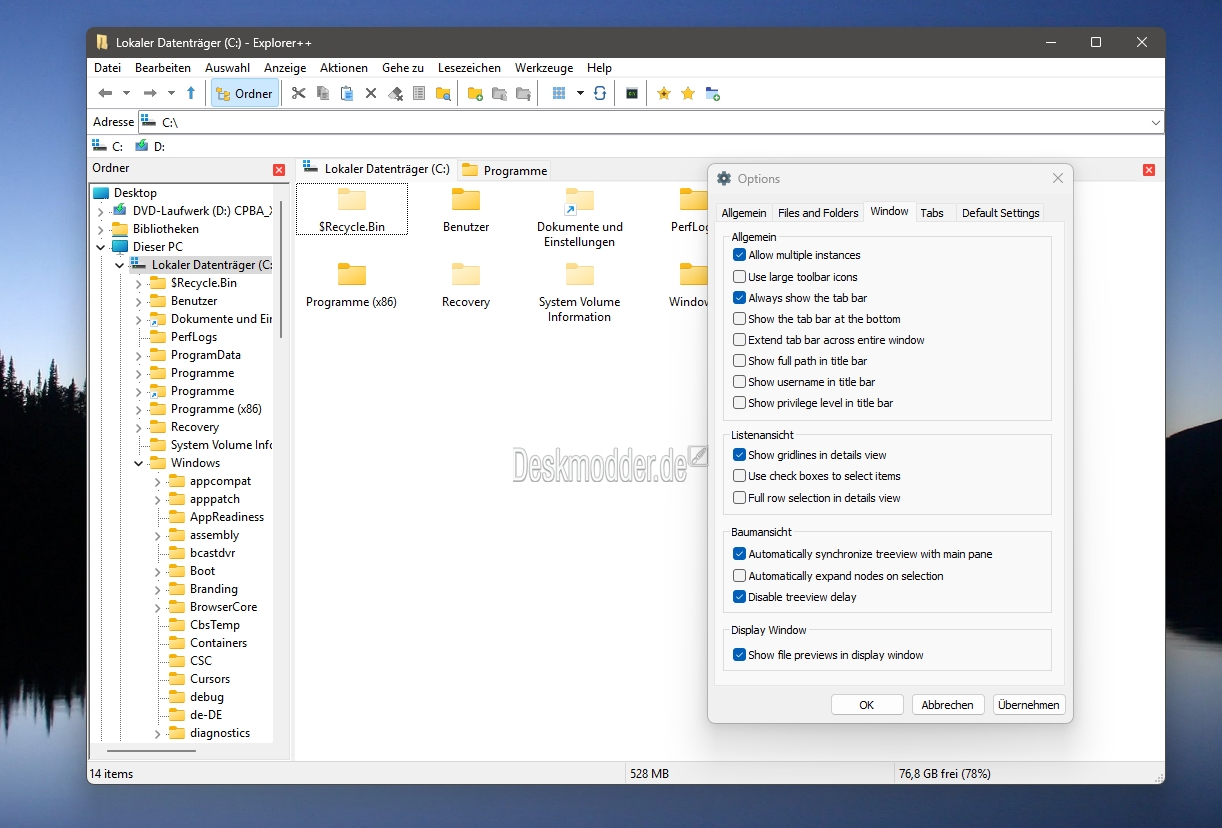1222x828 pixels.
Task: Click the Paste clipboard icon
Action: click(x=347, y=93)
